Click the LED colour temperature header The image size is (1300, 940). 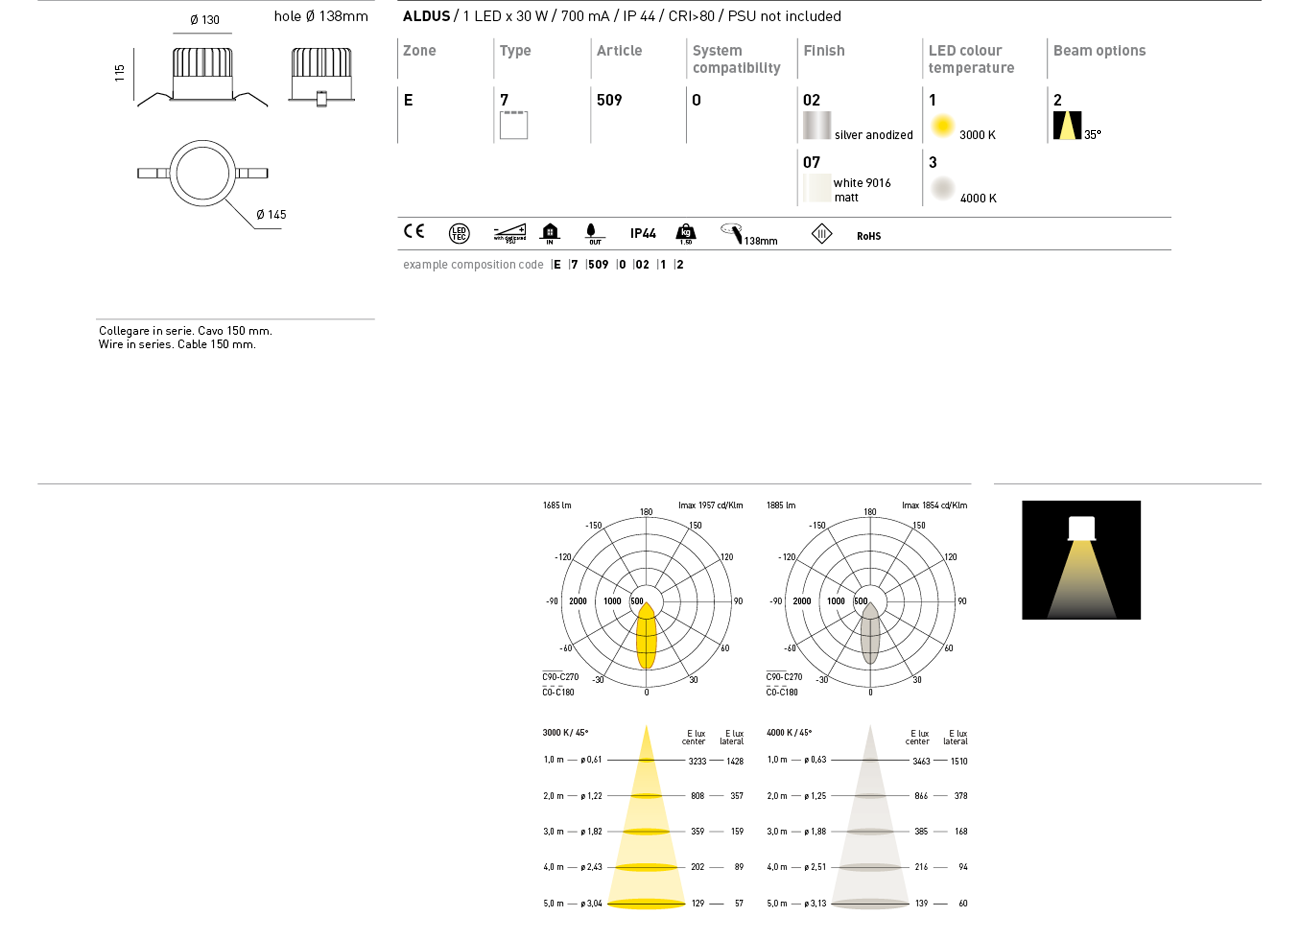click(x=971, y=59)
